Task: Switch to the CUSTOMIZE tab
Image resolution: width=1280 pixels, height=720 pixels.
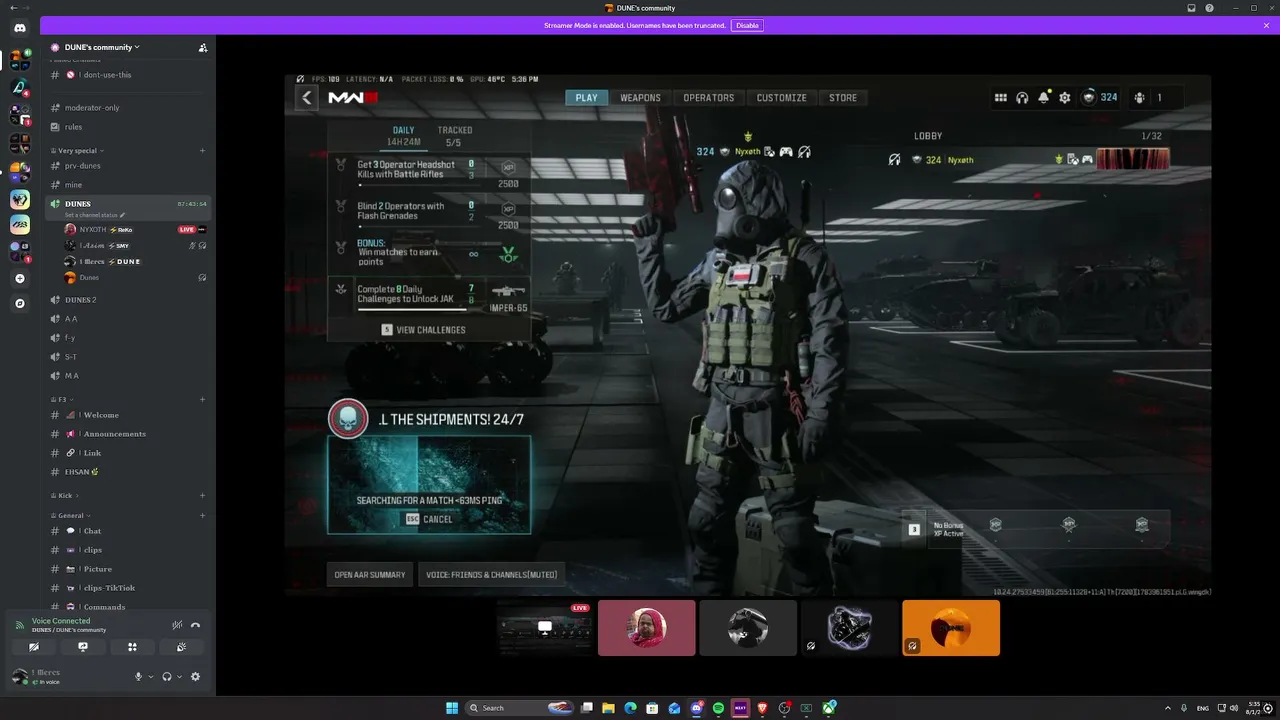Action: (x=782, y=98)
